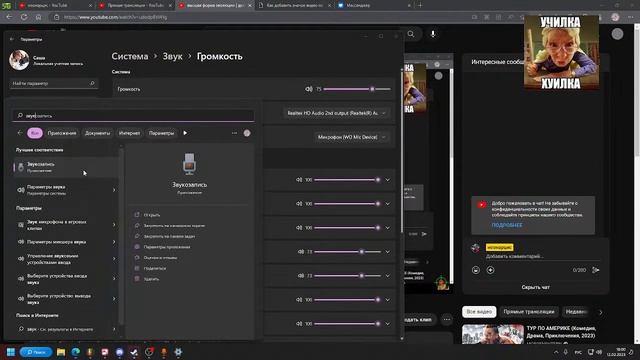Switch to the 'Мессенджер' browser tab
The width and height of the screenshot is (640, 360).
[x=374, y=5]
